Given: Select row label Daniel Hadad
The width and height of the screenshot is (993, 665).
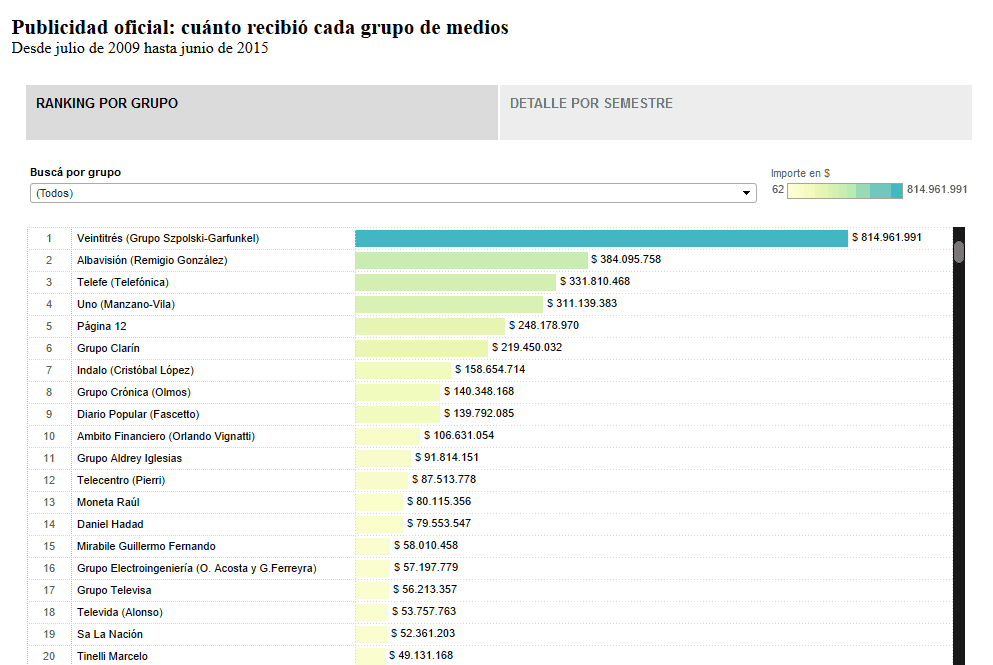Looking at the screenshot, I should tap(110, 524).
